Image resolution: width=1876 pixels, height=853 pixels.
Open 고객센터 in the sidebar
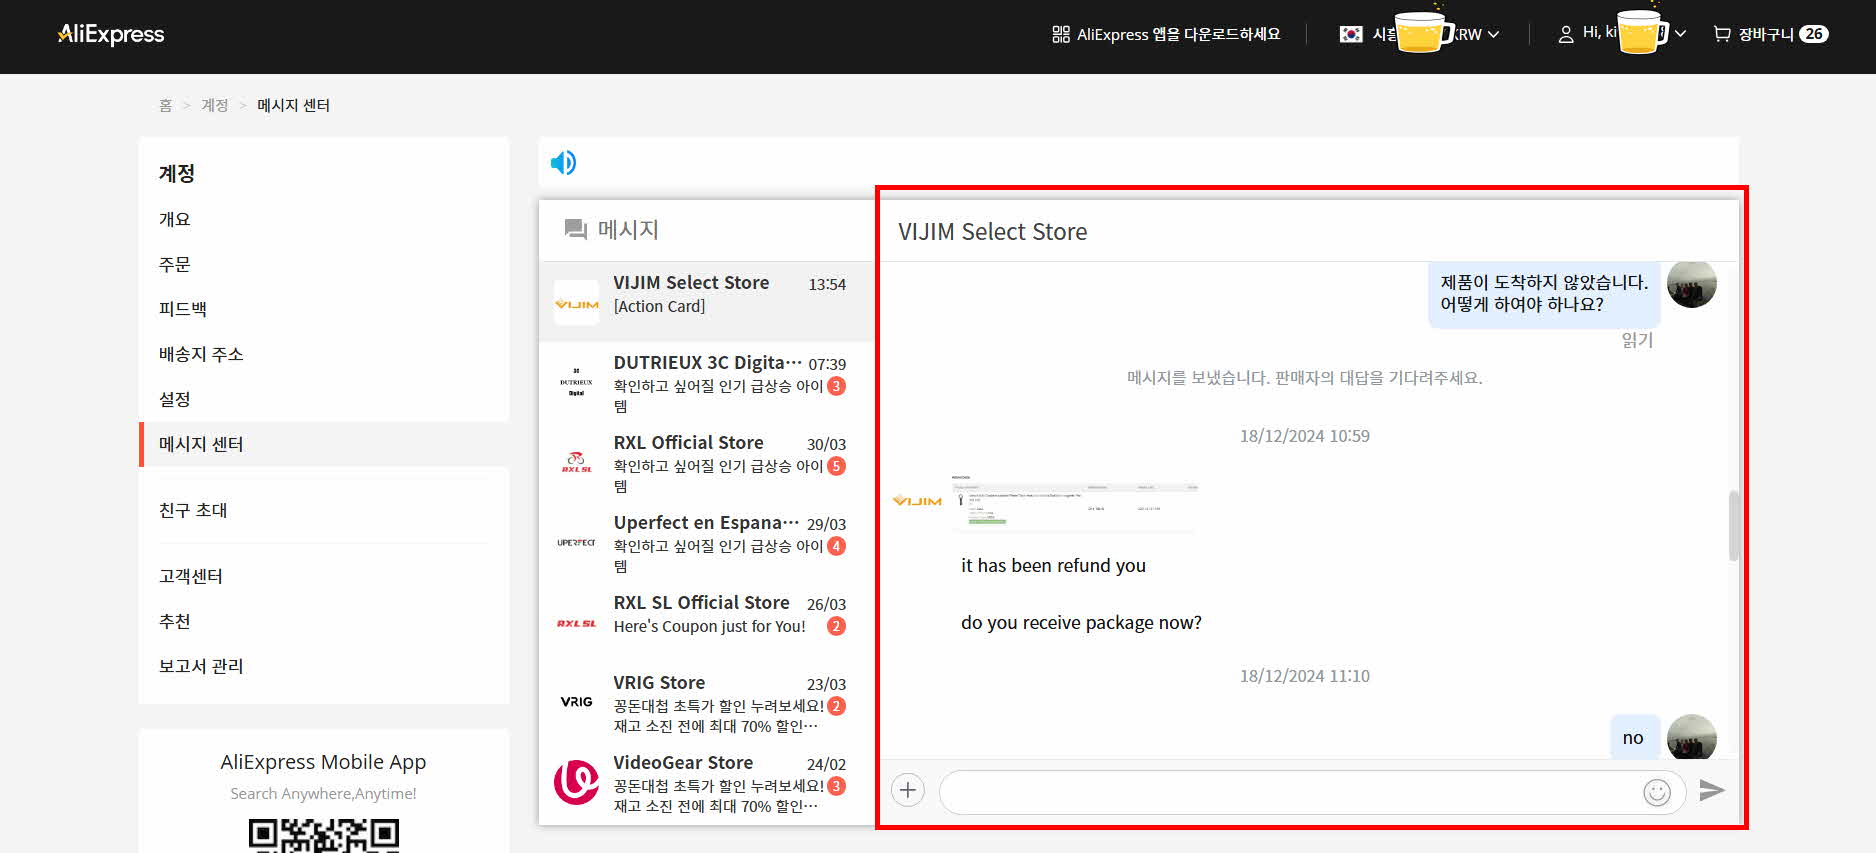pos(191,576)
